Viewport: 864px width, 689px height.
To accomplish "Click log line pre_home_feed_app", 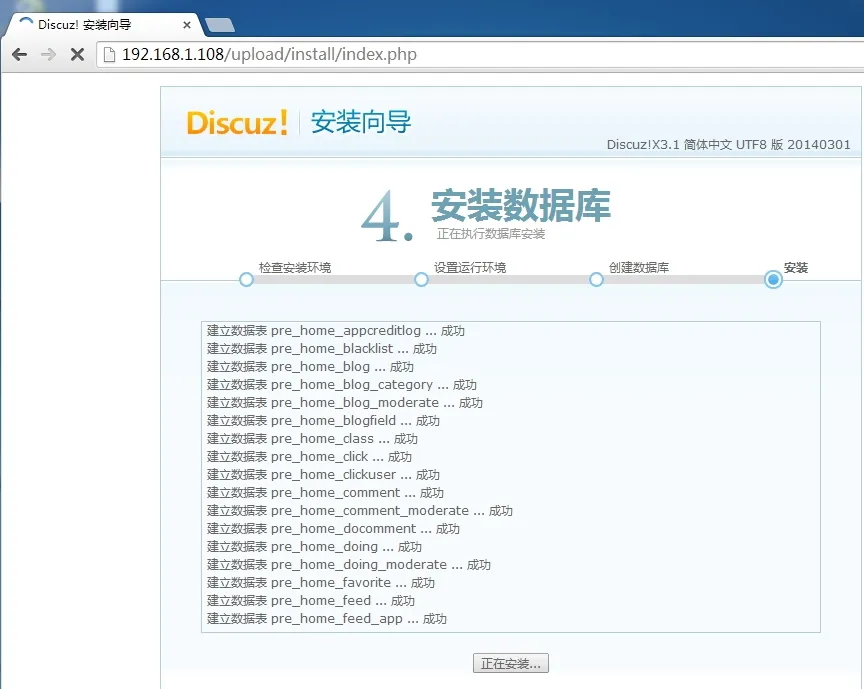I will point(326,619).
